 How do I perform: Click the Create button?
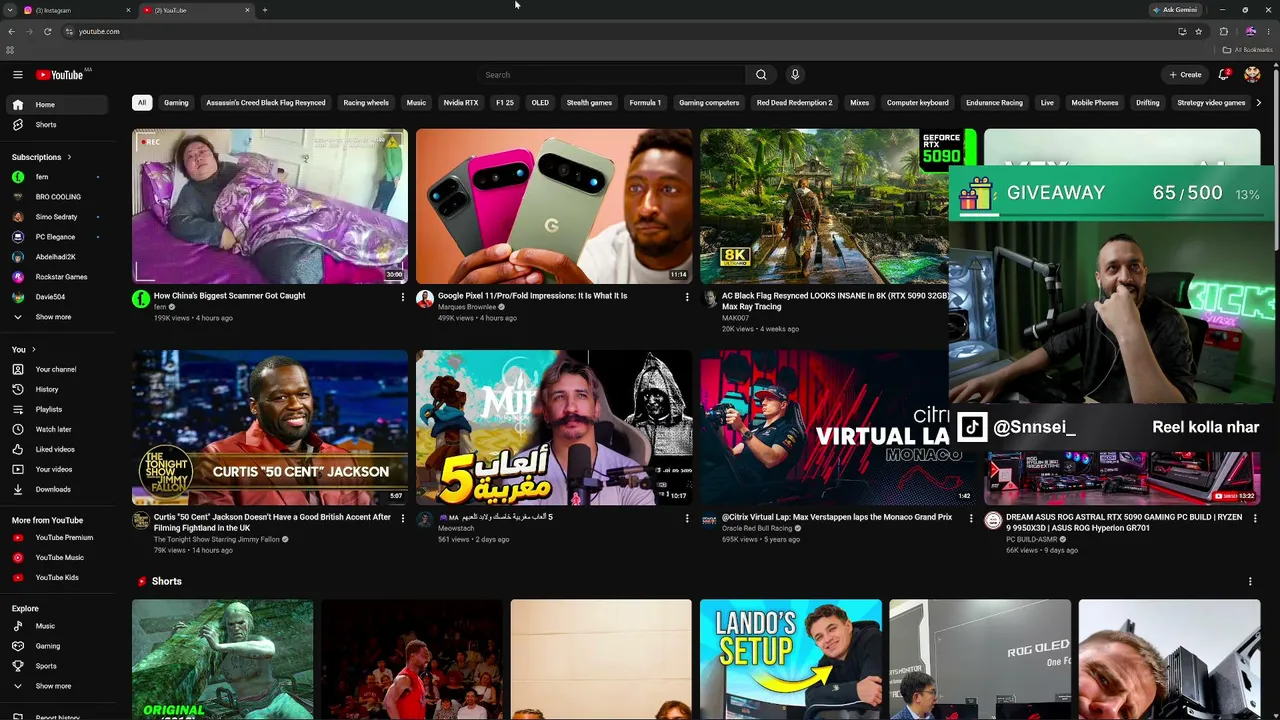click(1186, 75)
